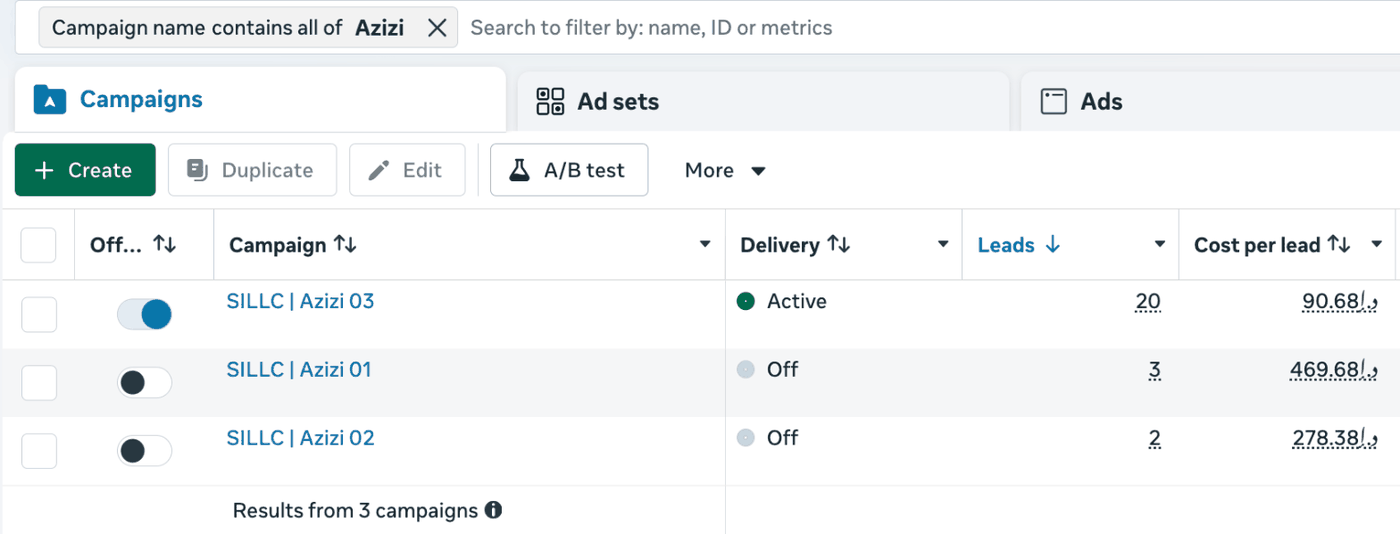Click the leads value 3
This screenshot has height=534, width=1400.
click(x=1155, y=370)
